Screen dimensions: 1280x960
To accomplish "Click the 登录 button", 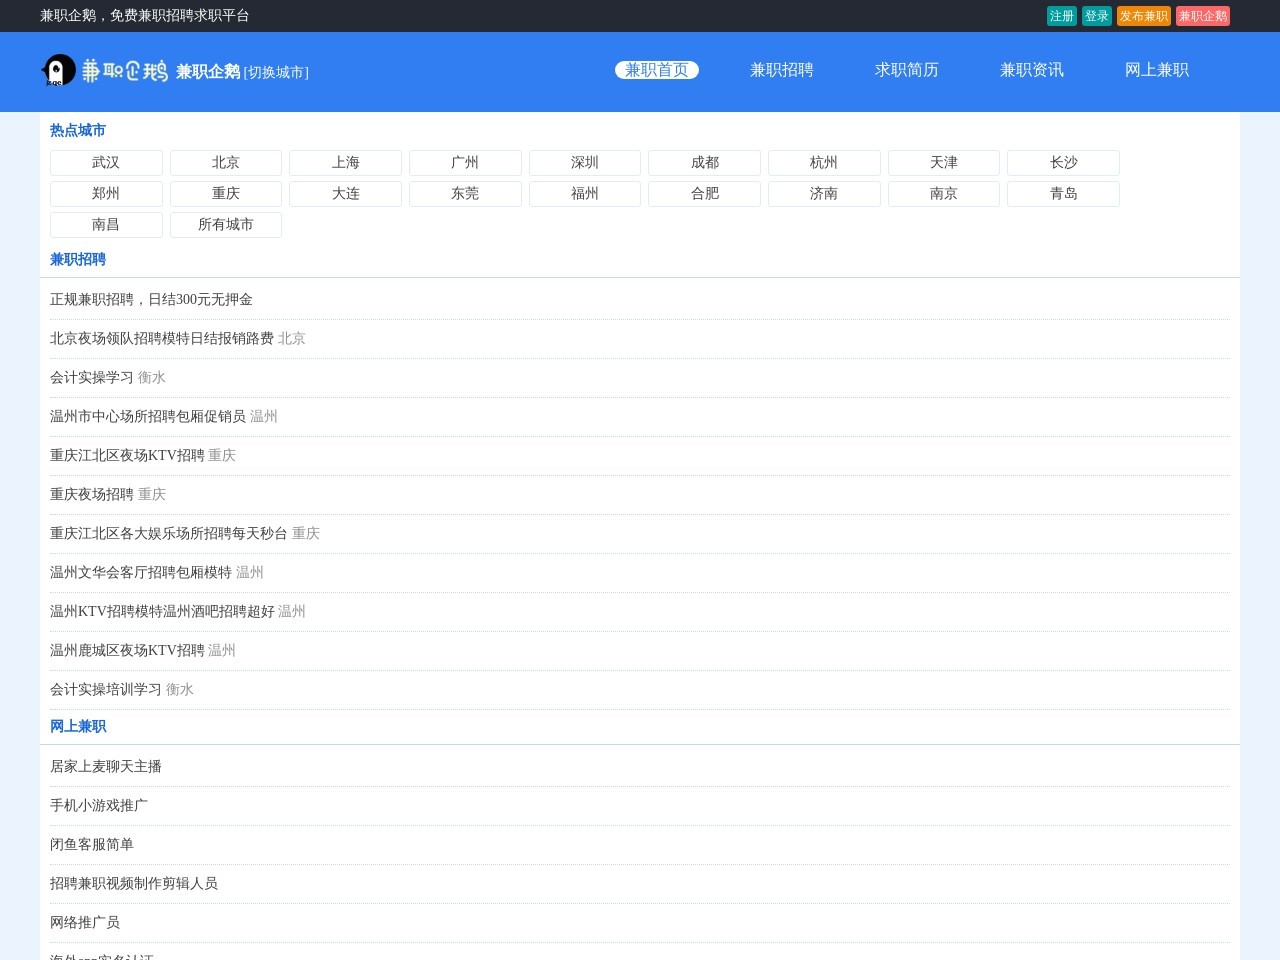I will 1096,16.
